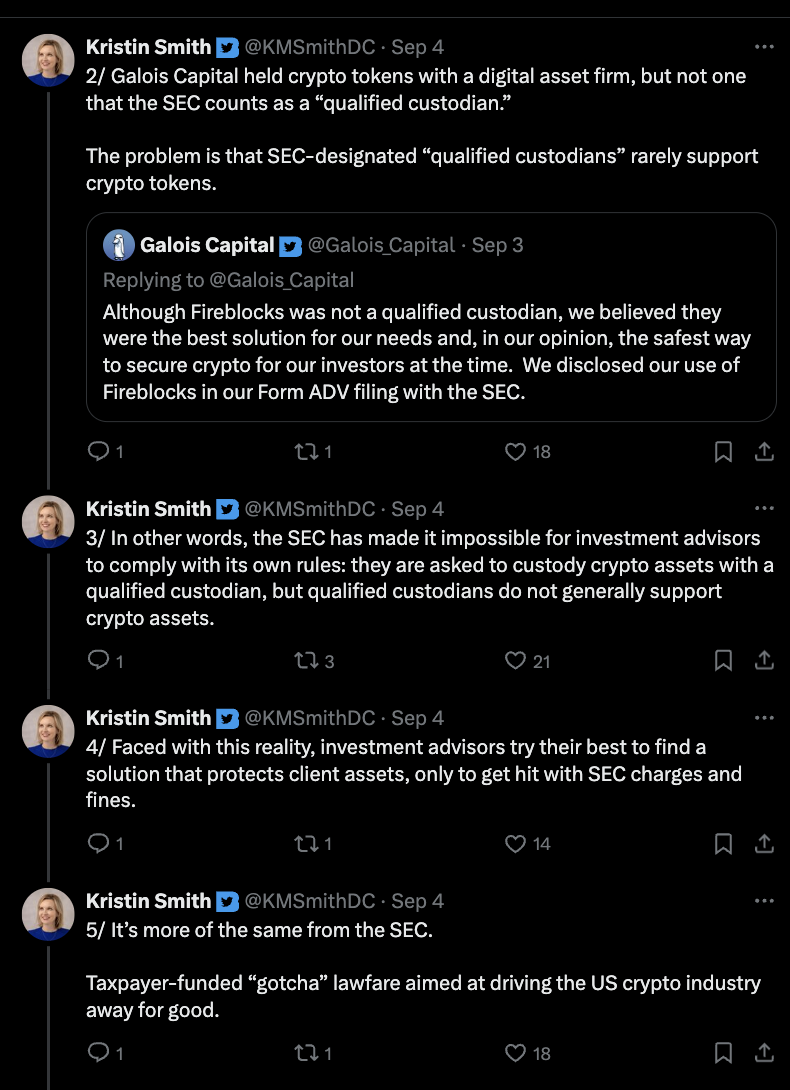Like the 2/ tweet with 18 likes
Screen dimensions: 790x1090
pos(515,452)
